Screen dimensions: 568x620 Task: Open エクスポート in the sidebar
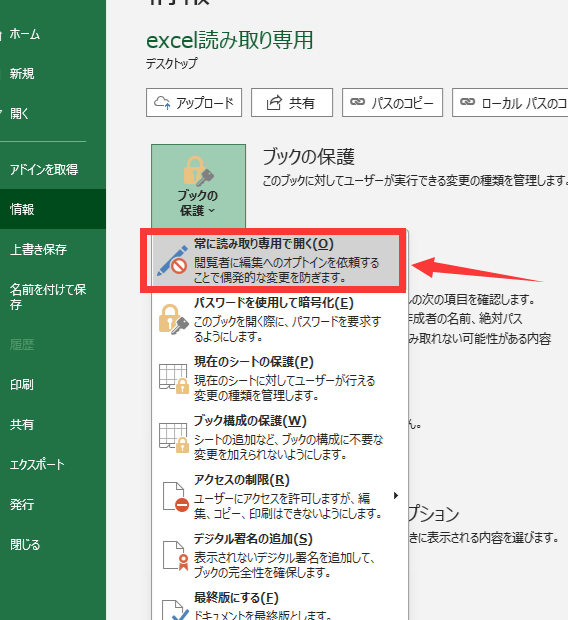point(52,464)
